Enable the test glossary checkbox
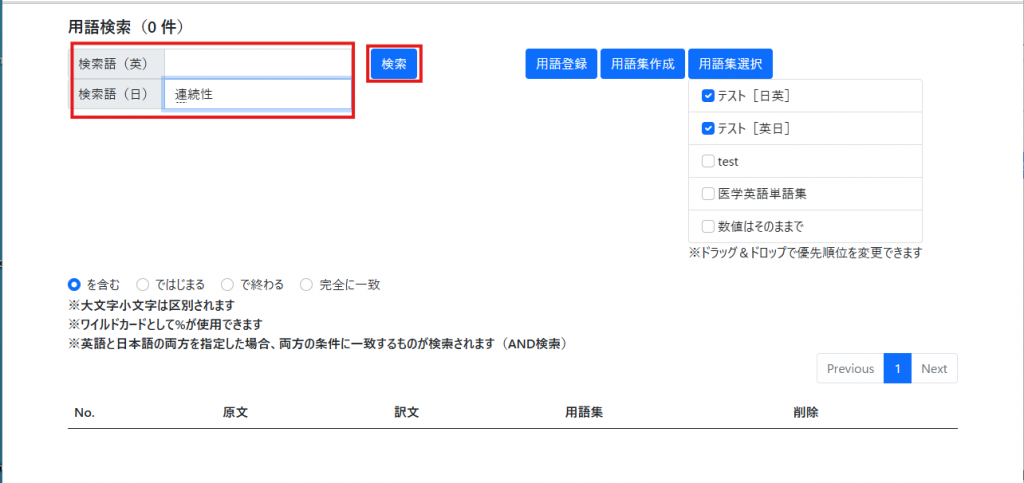Viewport: 1024px width, 483px height. 708,161
